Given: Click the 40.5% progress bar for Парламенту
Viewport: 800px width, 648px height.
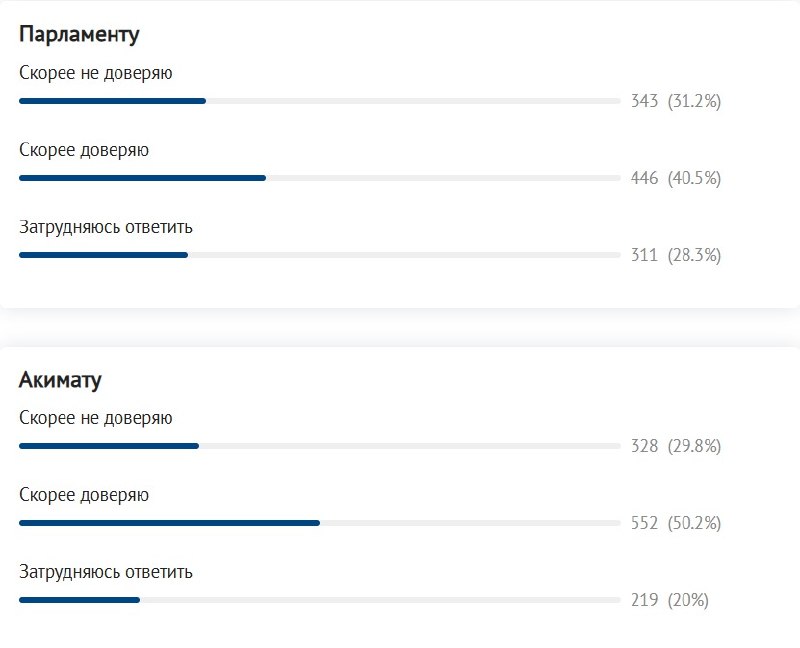Looking at the screenshot, I should 320,178.
